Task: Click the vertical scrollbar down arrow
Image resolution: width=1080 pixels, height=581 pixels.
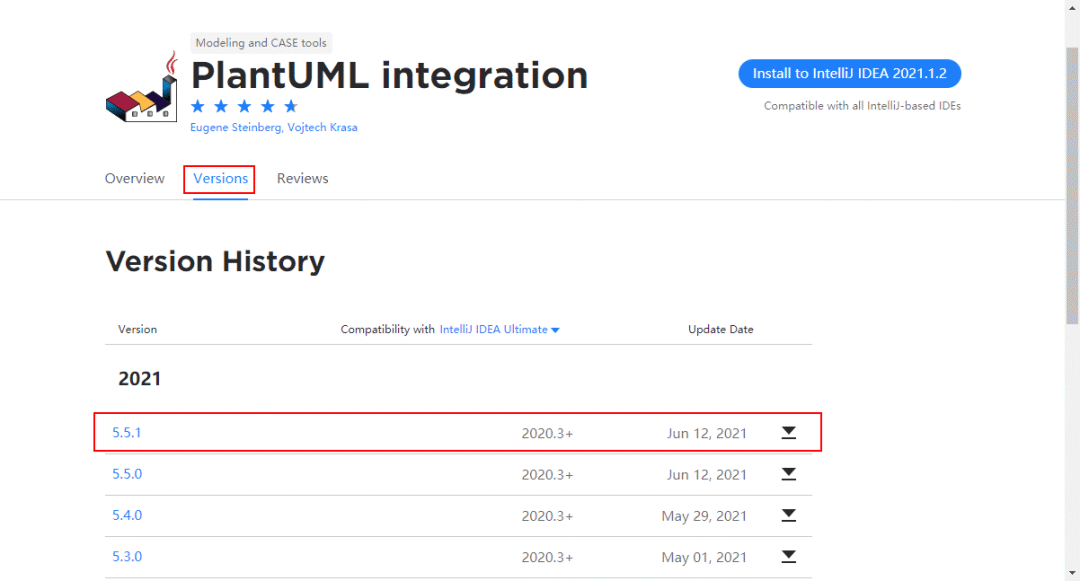Action: (x=1072, y=573)
